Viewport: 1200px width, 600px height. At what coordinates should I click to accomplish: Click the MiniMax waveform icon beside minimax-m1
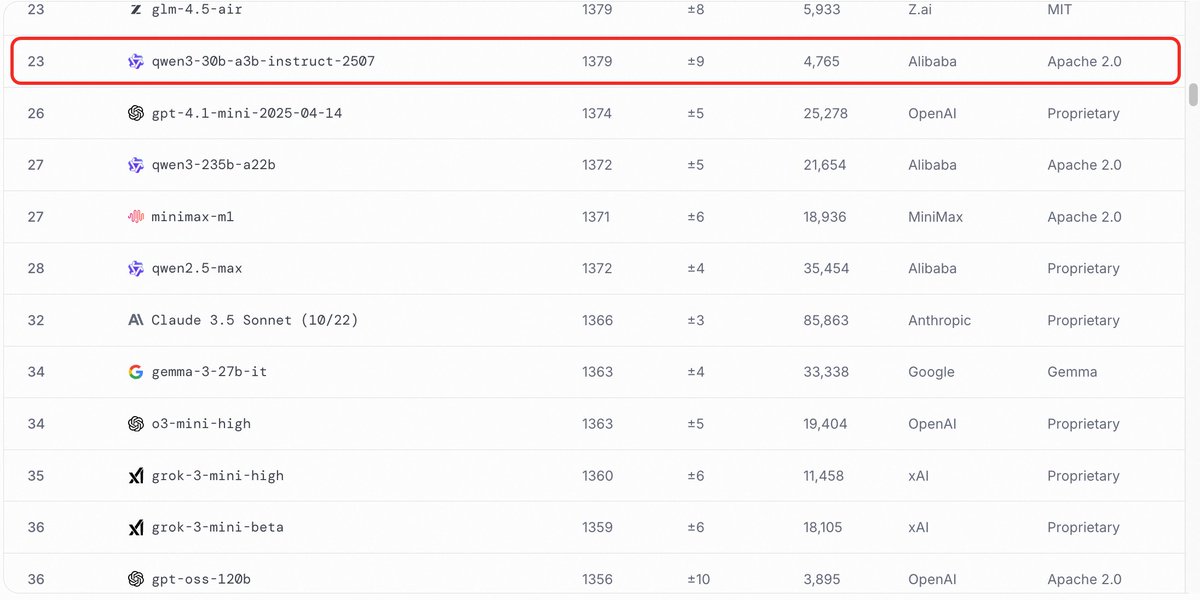(136, 217)
